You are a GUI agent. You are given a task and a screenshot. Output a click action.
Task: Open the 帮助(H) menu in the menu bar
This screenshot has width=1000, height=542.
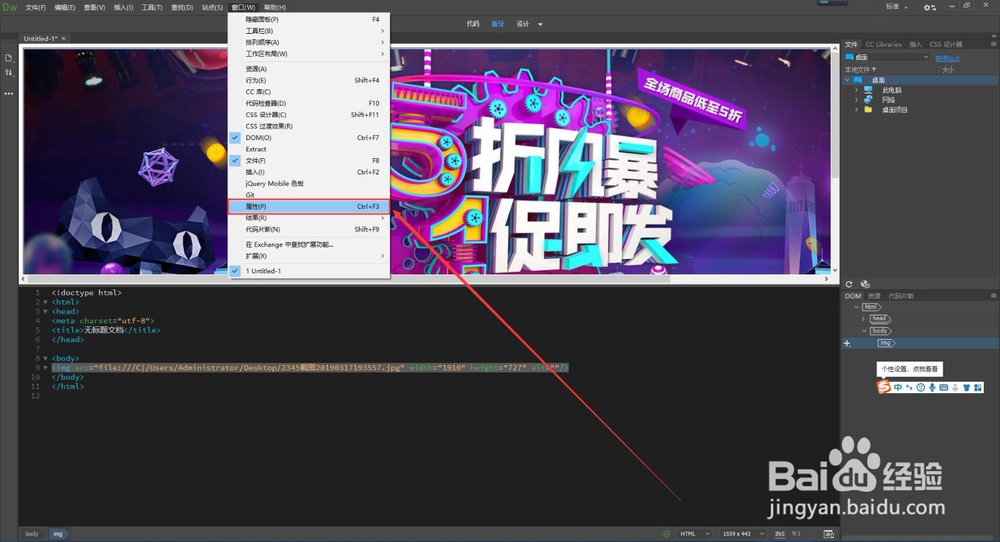pyautogui.click(x=275, y=8)
